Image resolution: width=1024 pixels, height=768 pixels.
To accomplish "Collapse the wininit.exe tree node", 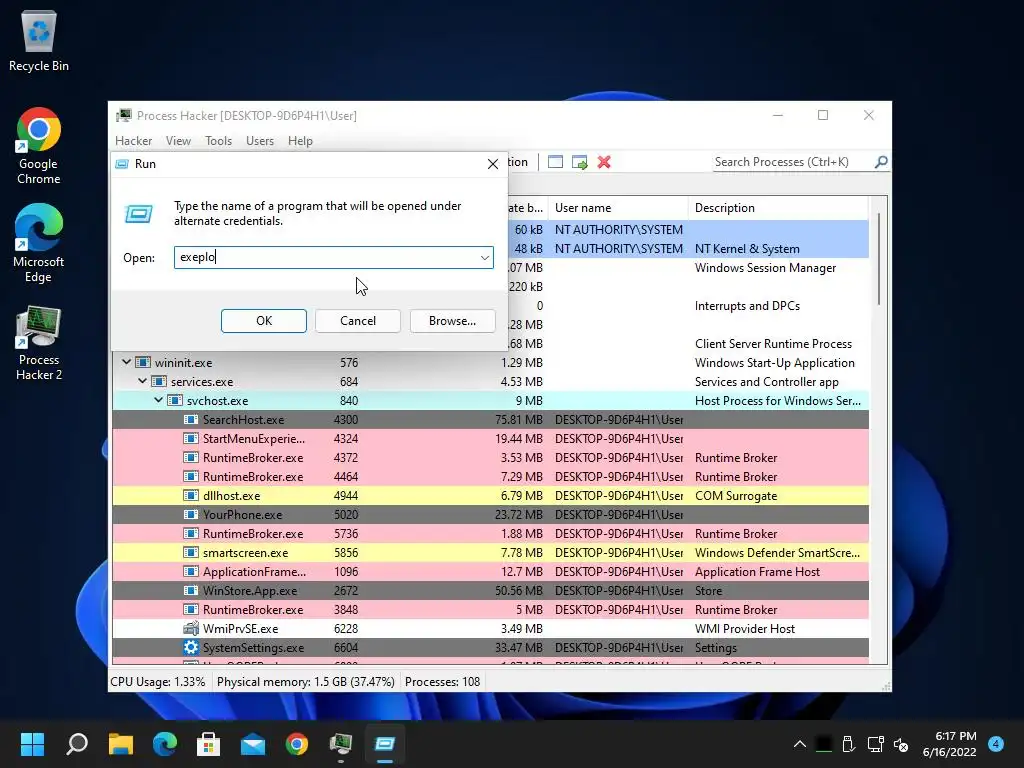I will 126,362.
